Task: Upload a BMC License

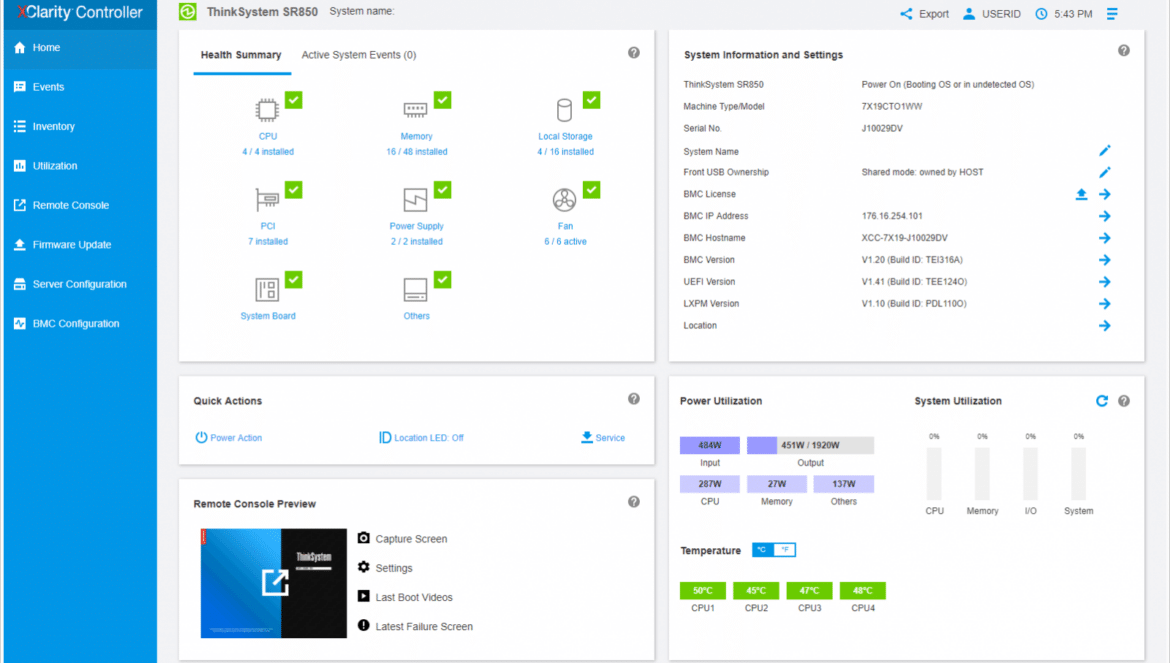Action: pos(1081,194)
